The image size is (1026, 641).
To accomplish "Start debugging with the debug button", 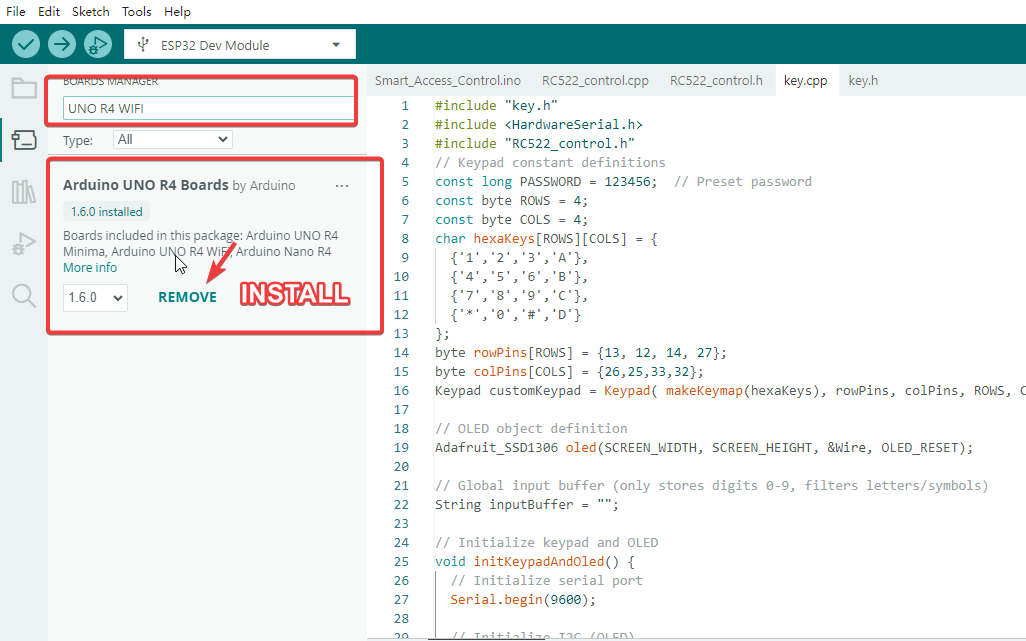I will [x=97, y=44].
